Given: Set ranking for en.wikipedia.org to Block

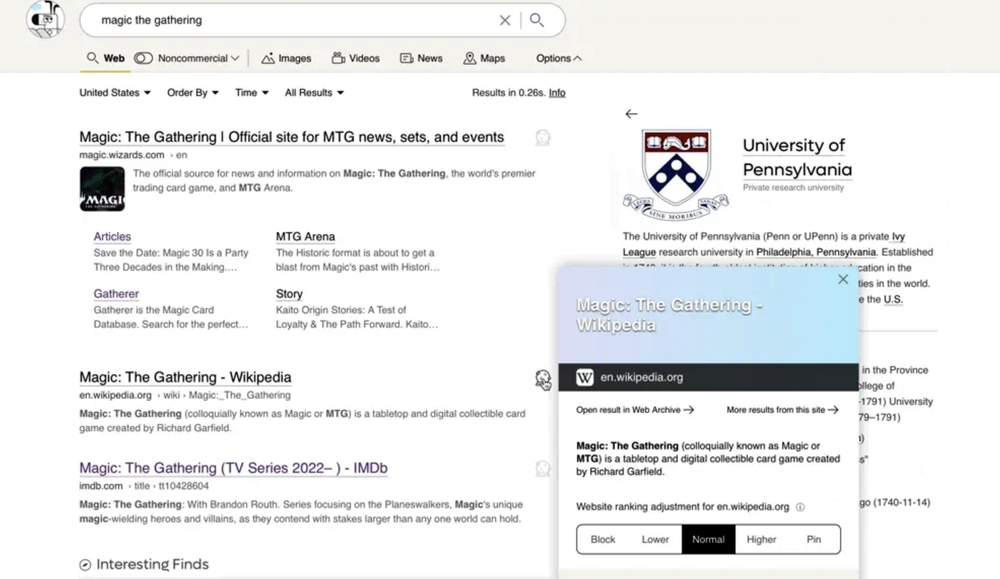Looking at the screenshot, I should [x=603, y=539].
